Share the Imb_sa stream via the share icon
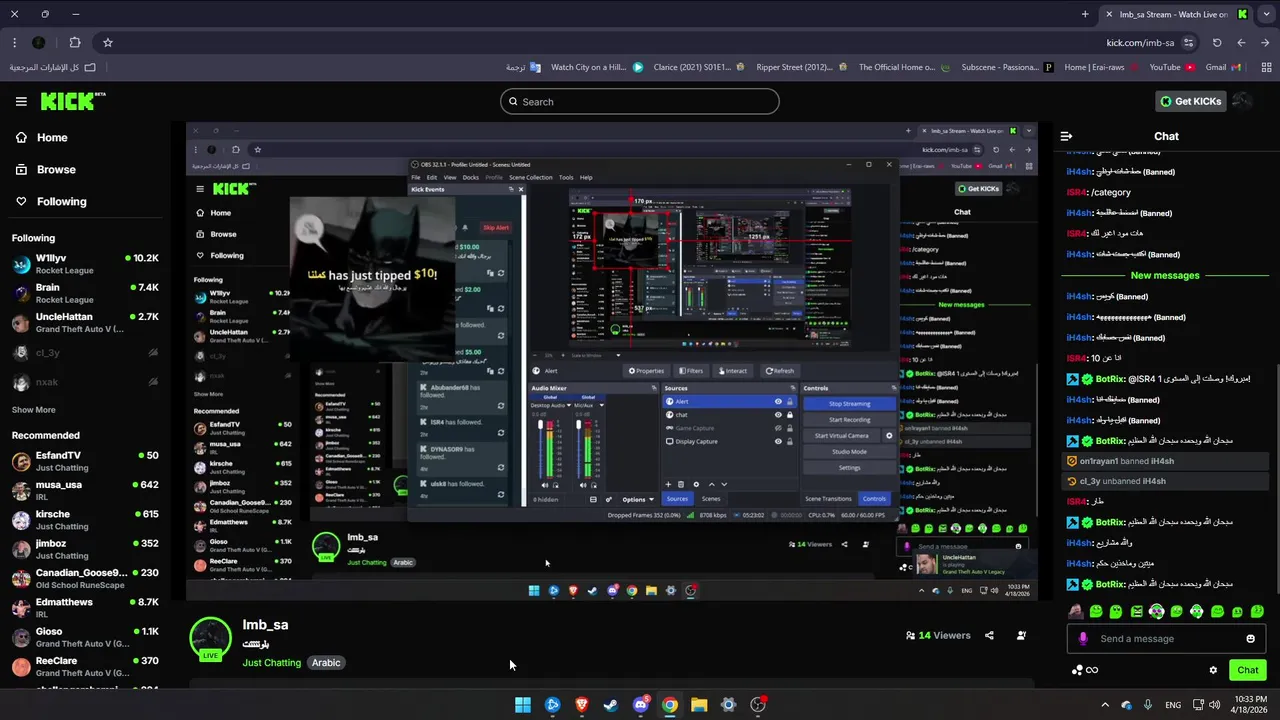 point(989,635)
